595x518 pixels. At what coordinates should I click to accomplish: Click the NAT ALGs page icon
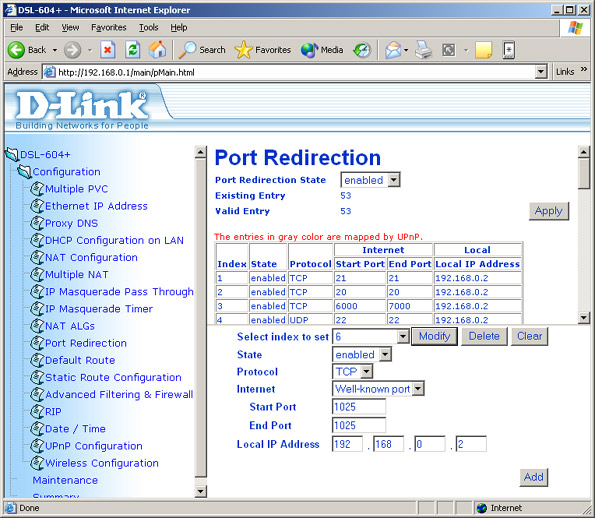click(37, 326)
